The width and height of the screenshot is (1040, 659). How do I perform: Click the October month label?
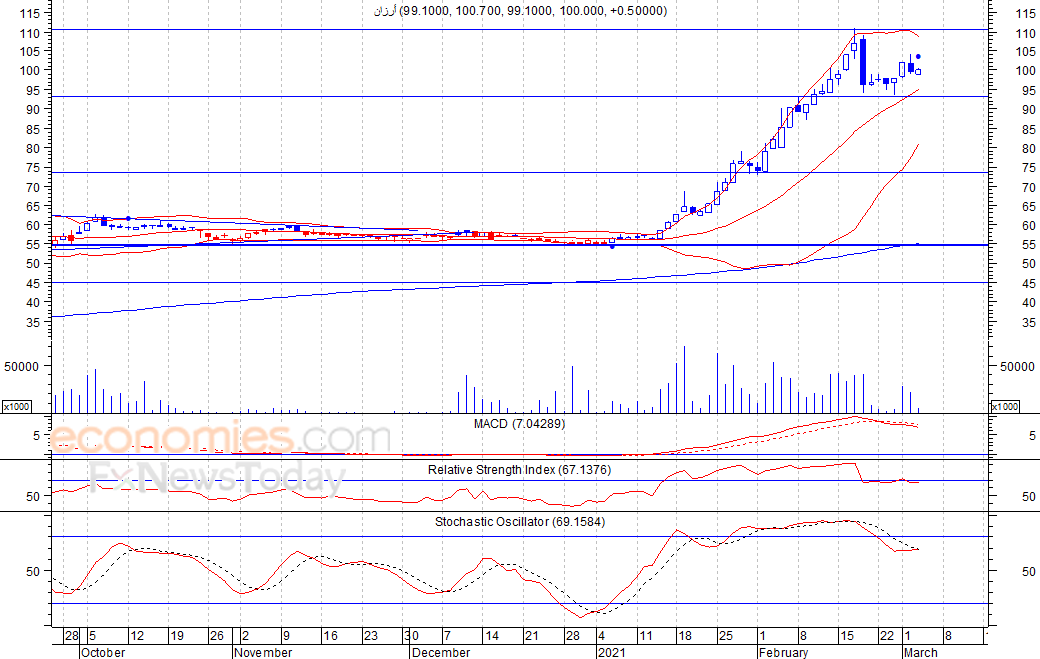(x=103, y=652)
